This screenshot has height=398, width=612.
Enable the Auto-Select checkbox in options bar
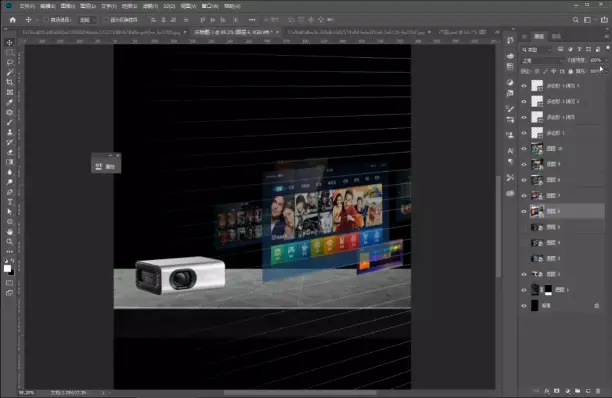[46, 20]
